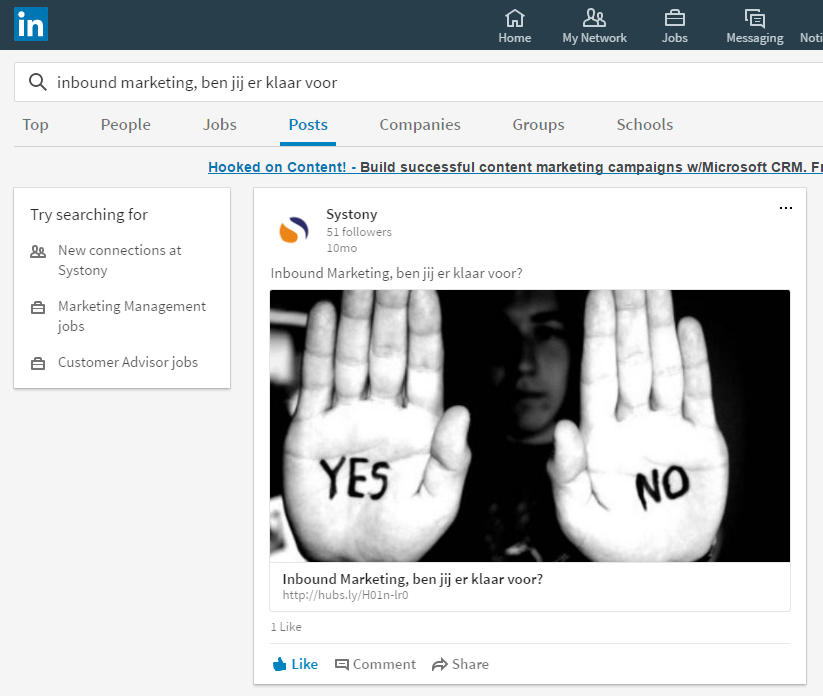Image resolution: width=823 pixels, height=696 pixels.
Task: Click the 51 followers text
Action: click(x=359, y=232)
